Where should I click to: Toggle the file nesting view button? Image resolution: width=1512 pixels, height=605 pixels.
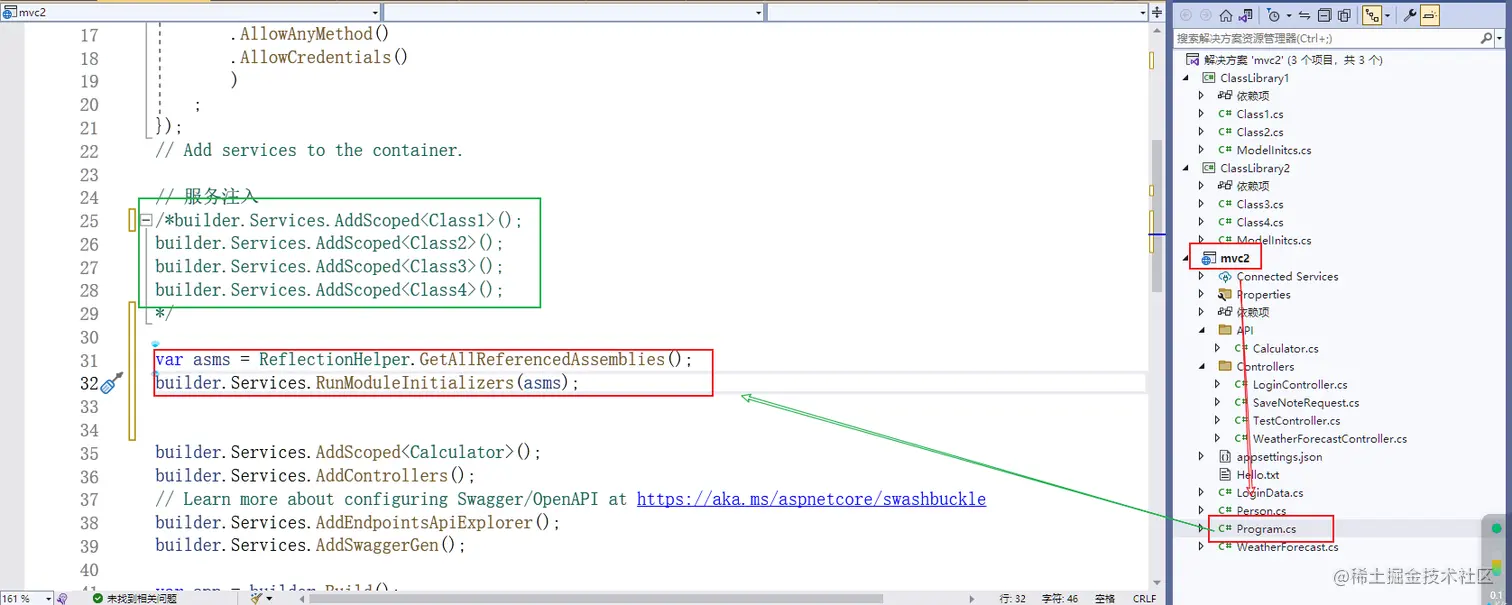point(1372,15)
